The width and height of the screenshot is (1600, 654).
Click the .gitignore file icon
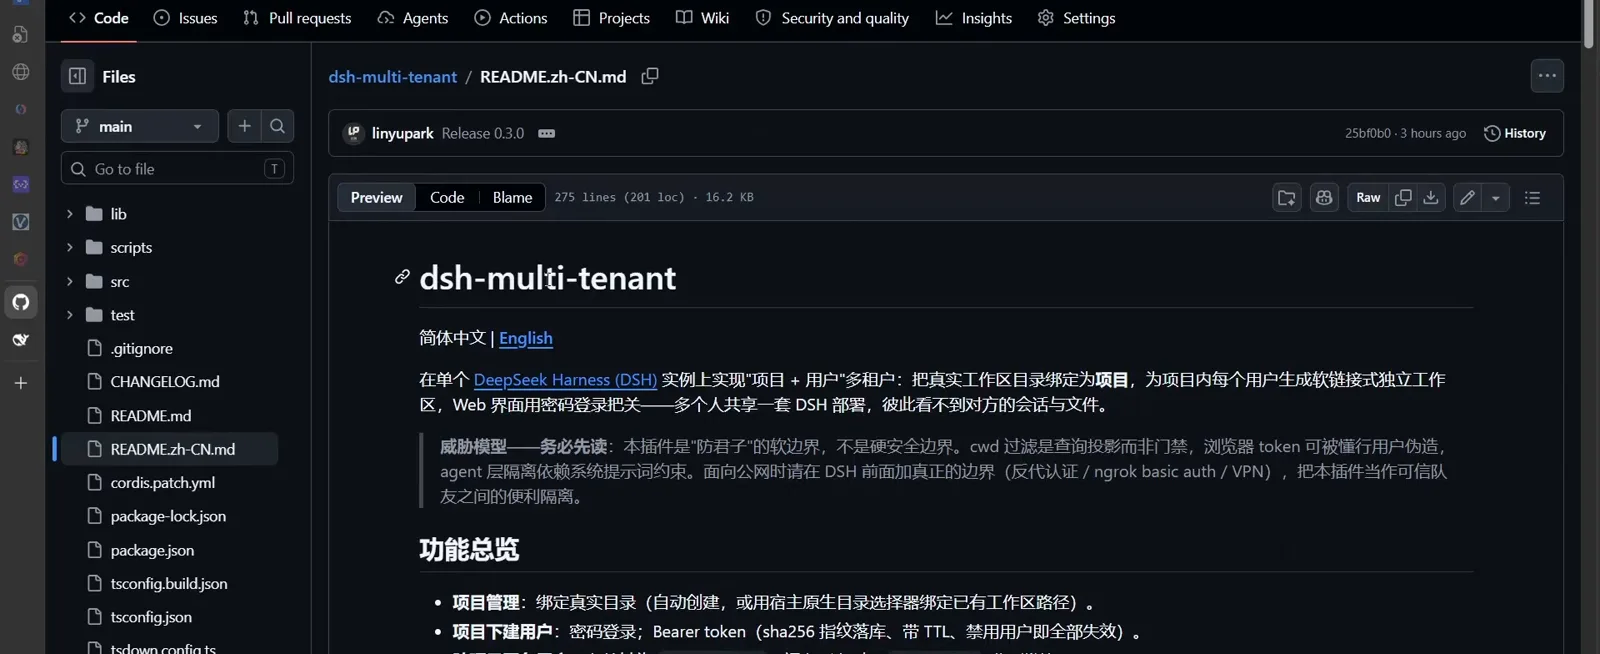pyautogui.click(x=95, y=348)
